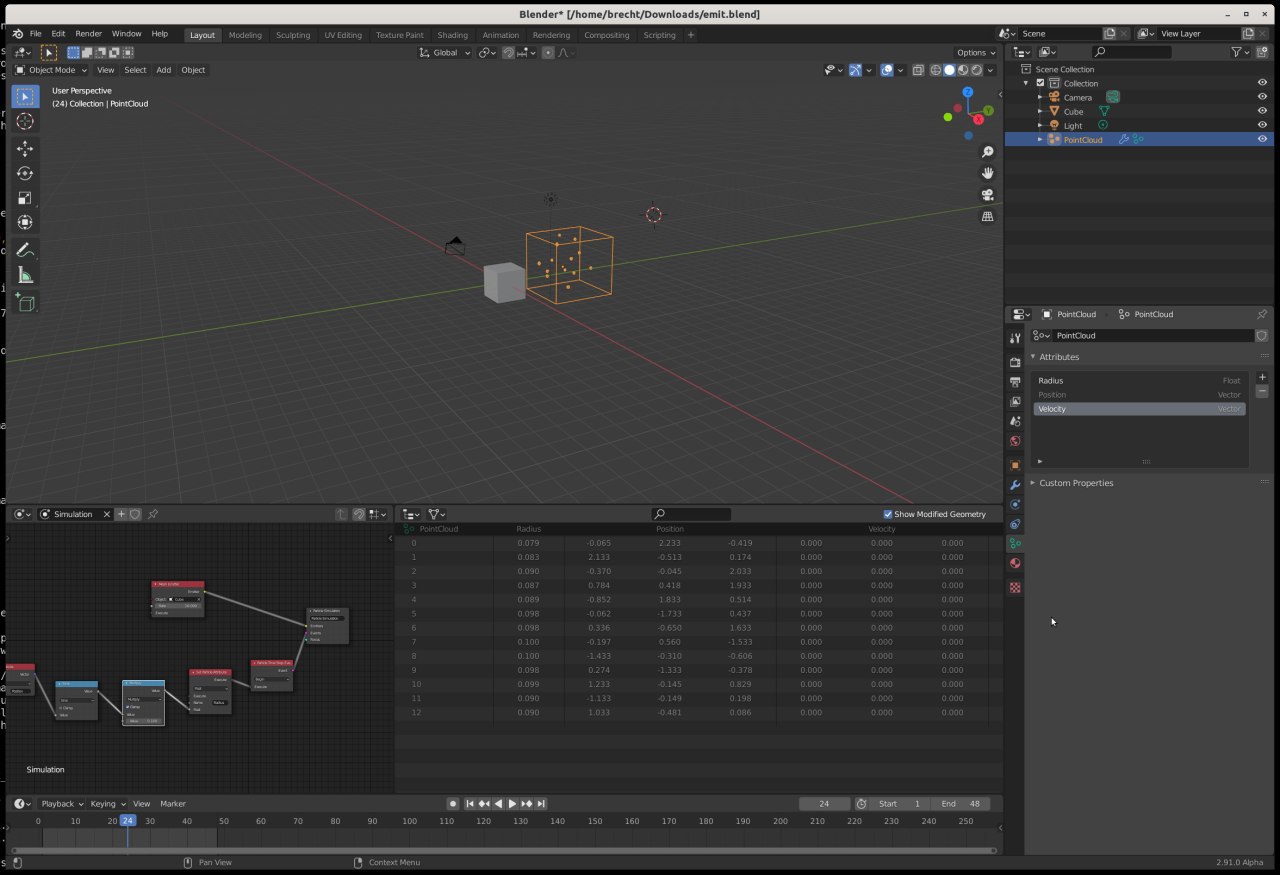Image resolution: width=1280 pixels, height=875 pixels.
Task: Switch to the Scripting workspace tab
Action: click(659, 35)
